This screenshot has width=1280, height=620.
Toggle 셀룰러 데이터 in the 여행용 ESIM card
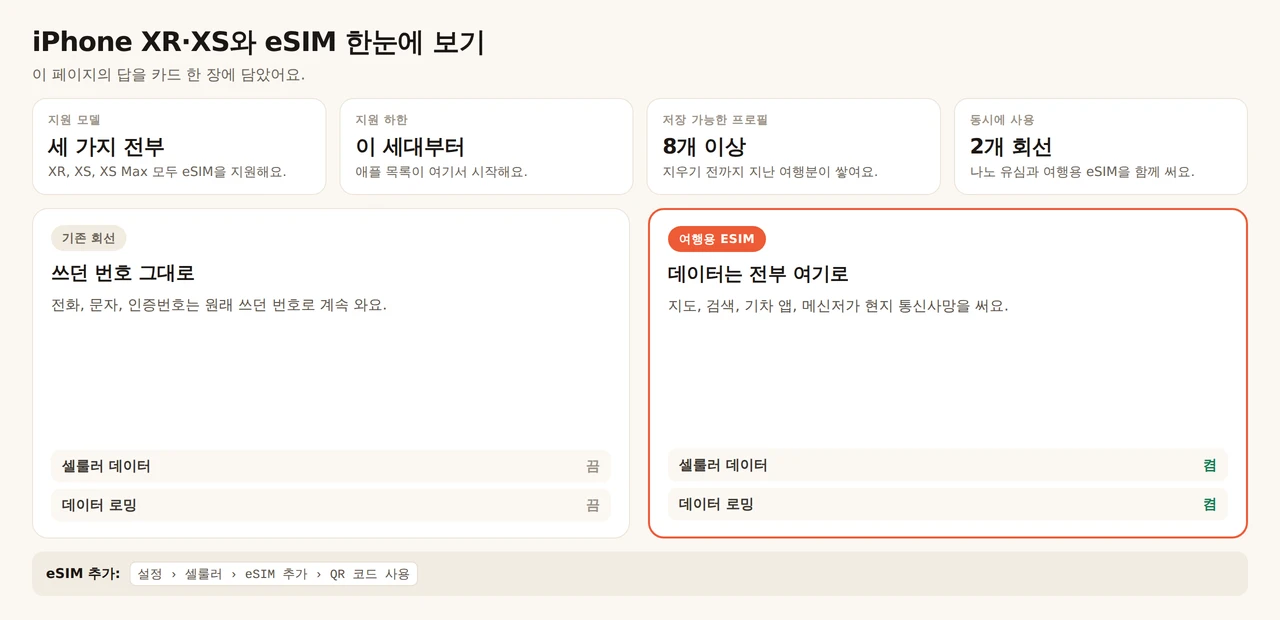point(948,465)
